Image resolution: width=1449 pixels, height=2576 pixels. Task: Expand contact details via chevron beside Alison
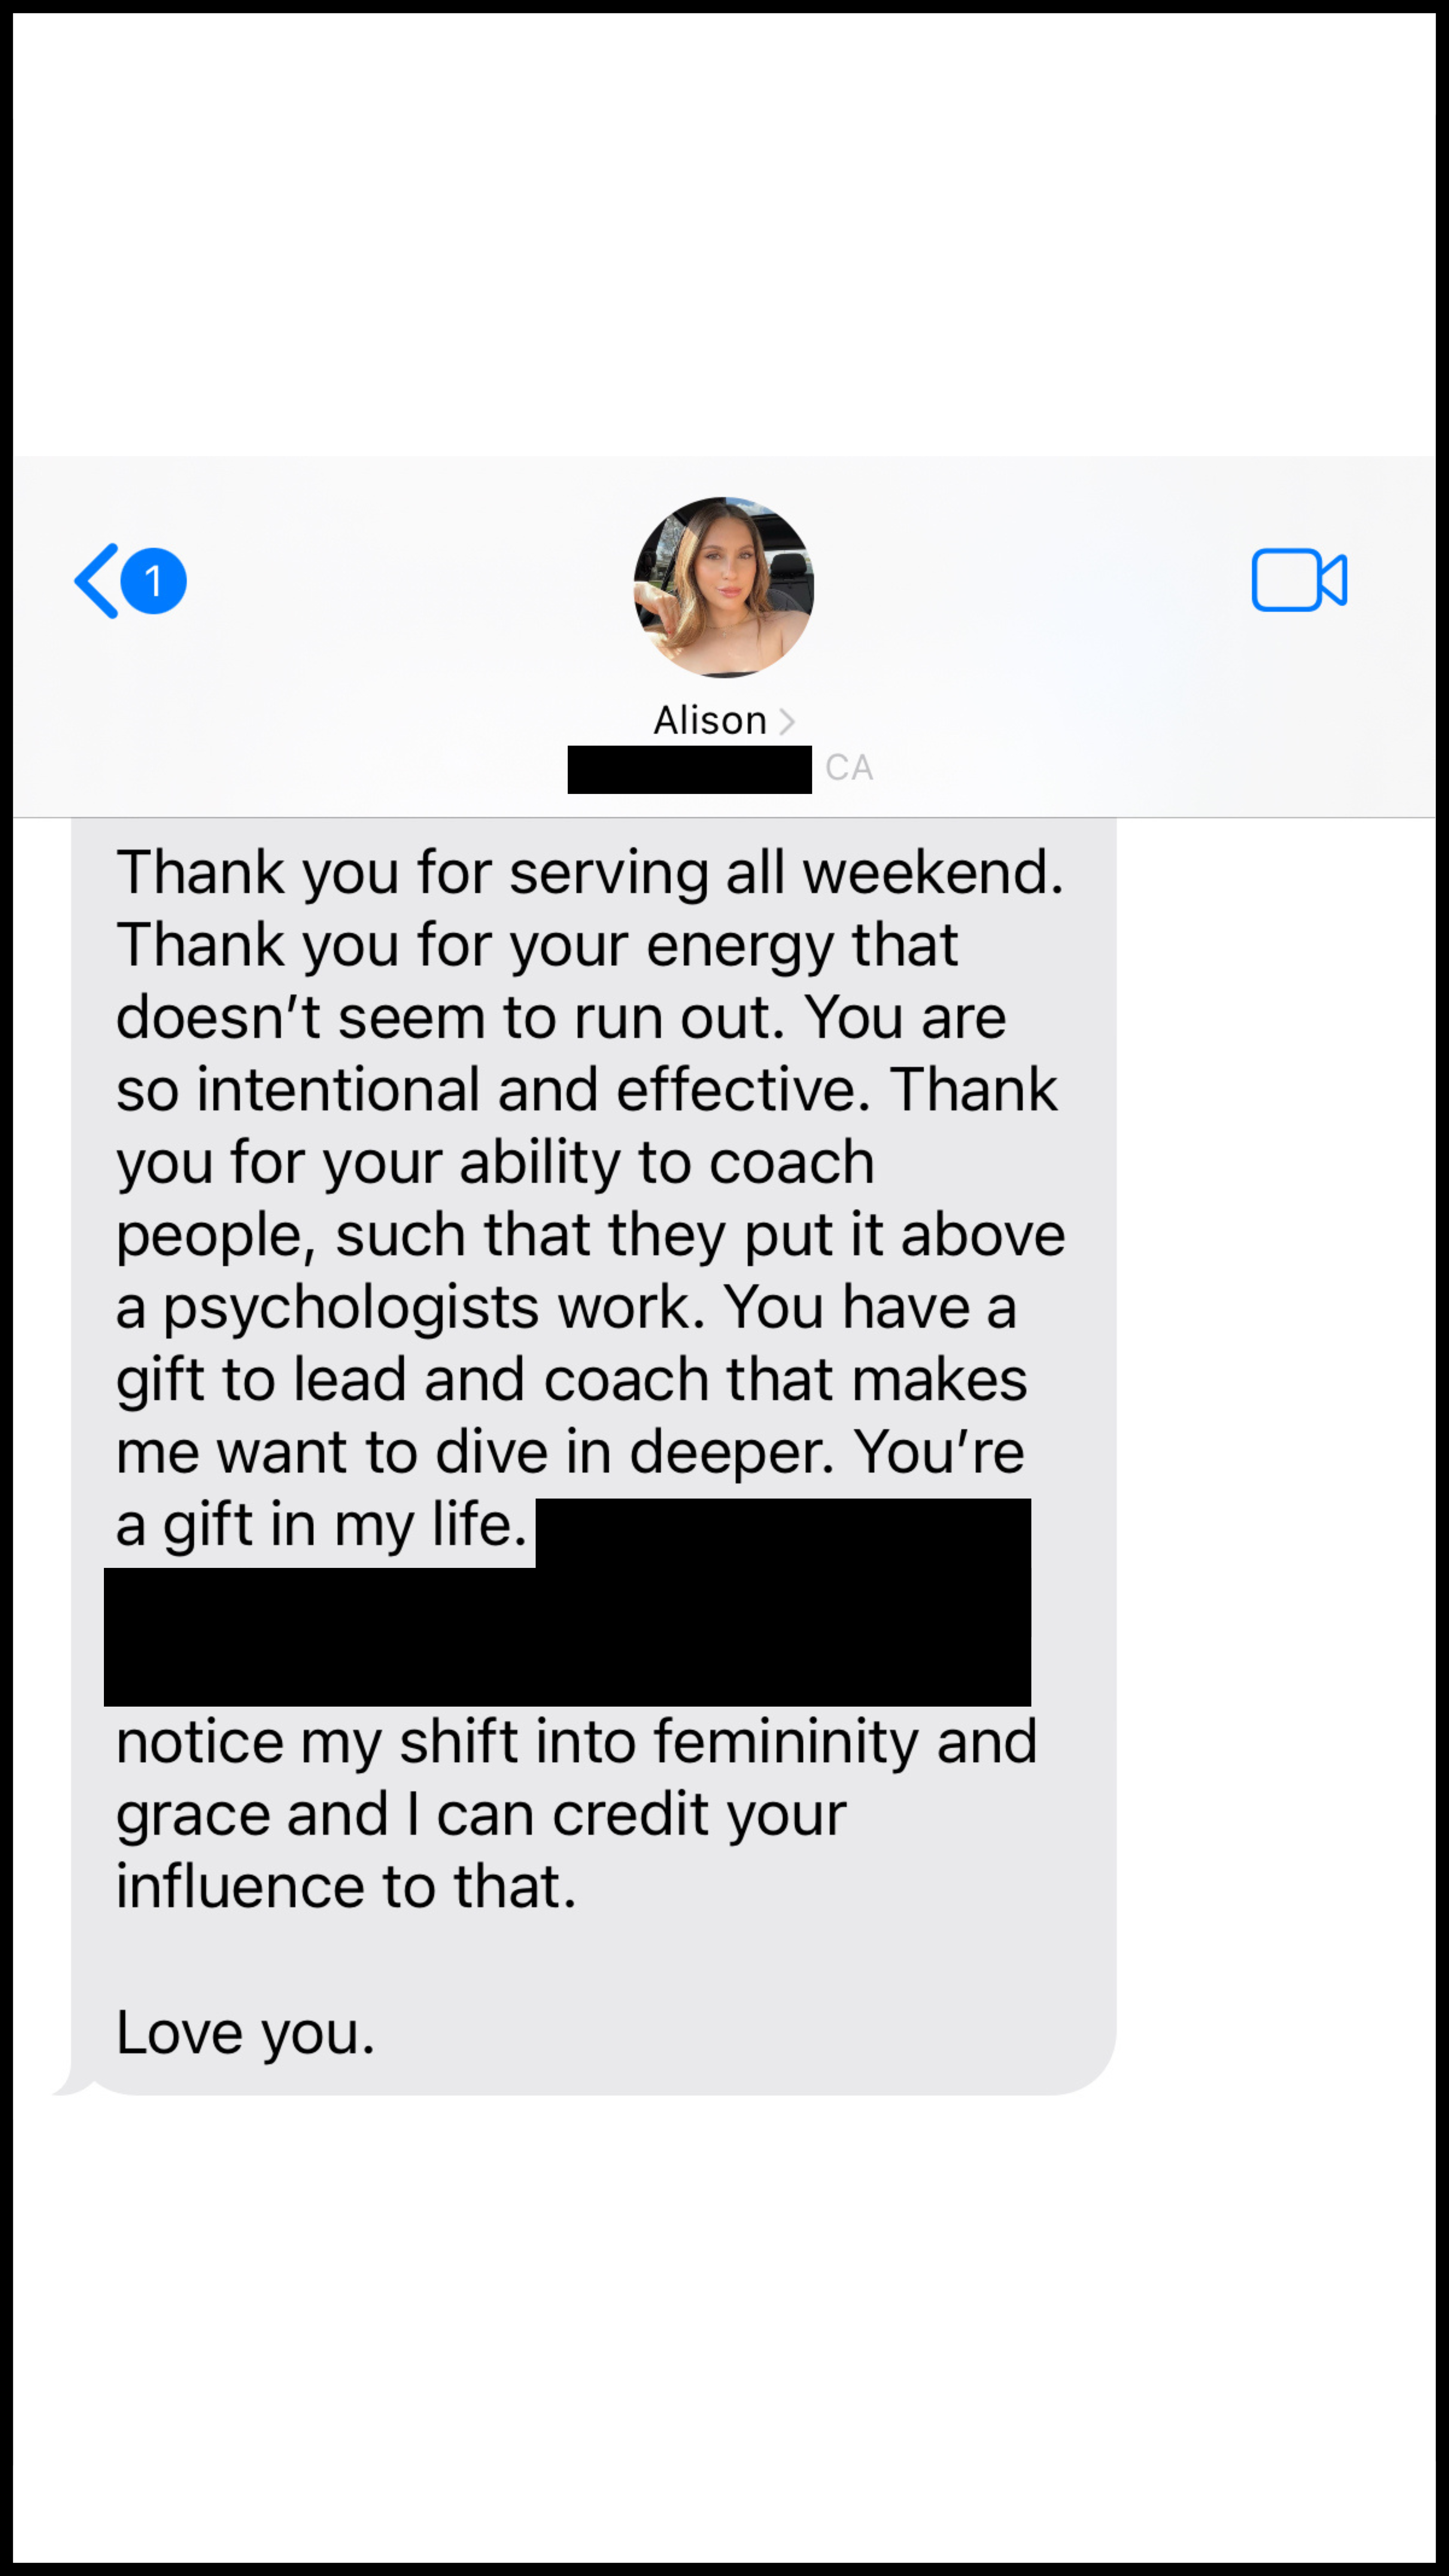[x=787, y=721]
